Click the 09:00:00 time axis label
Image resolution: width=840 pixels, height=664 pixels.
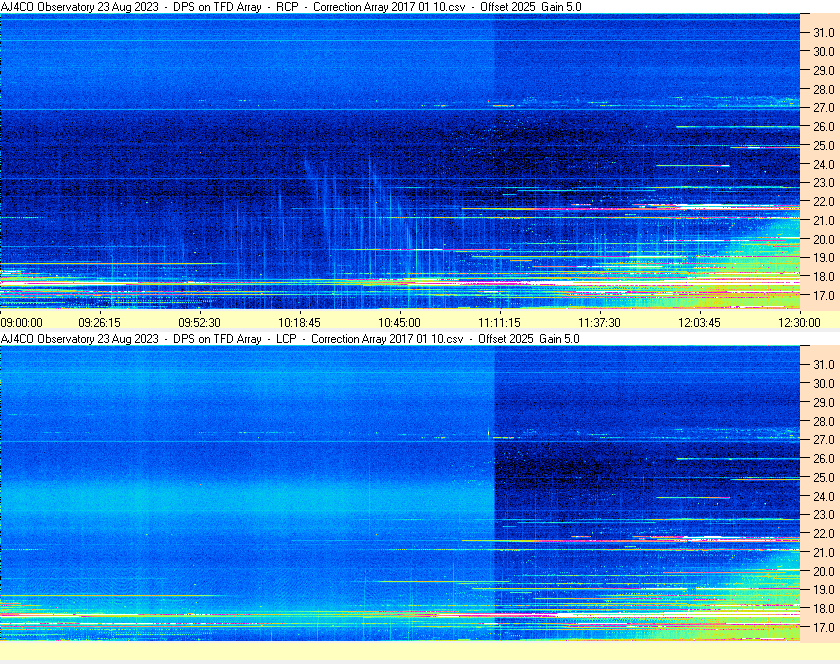pyautogui.click(x=22, y=322)
